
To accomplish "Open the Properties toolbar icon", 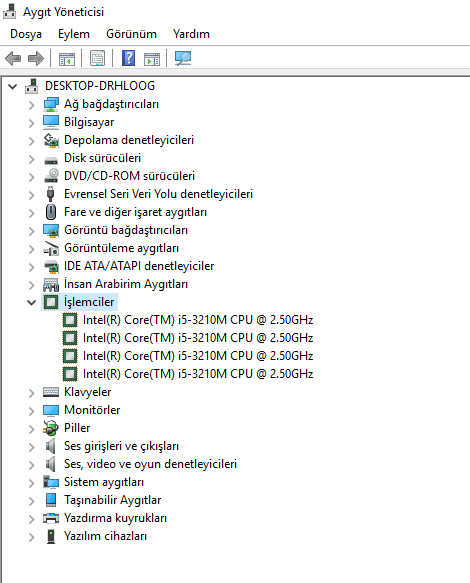I will pyautogui.click(x=97, y=58).
